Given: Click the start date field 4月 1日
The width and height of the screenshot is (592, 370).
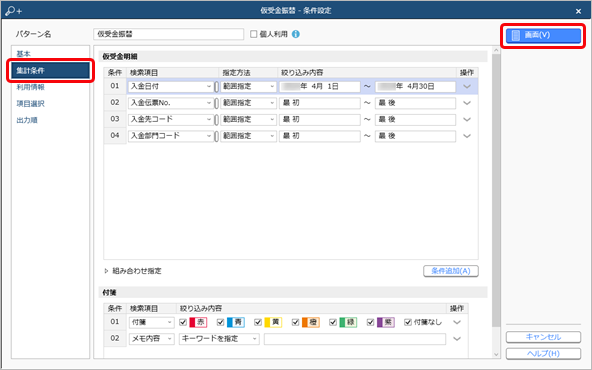Looking at the screenshot, I should click(320, 86).
